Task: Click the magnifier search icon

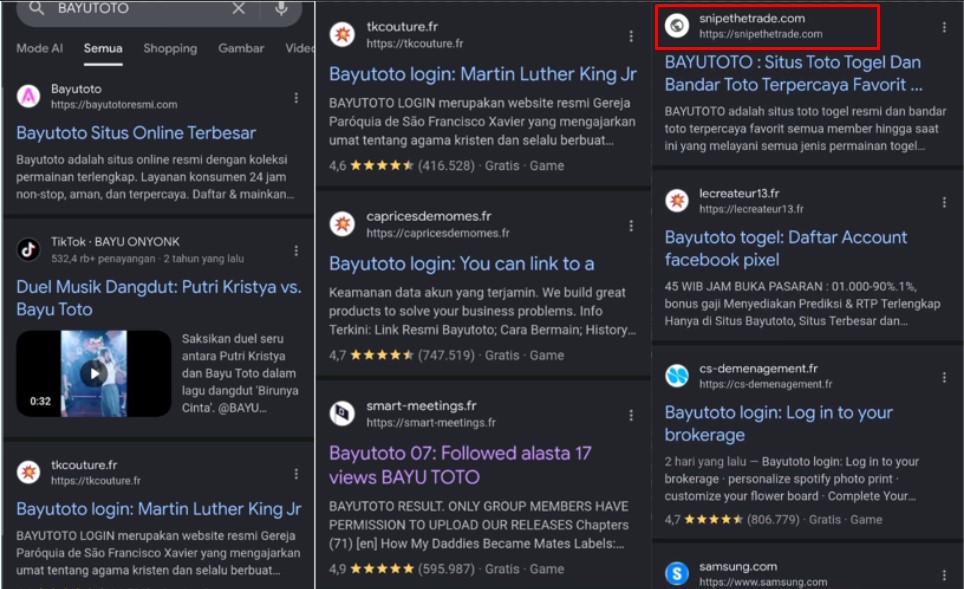Action: [x=37, y=9]
